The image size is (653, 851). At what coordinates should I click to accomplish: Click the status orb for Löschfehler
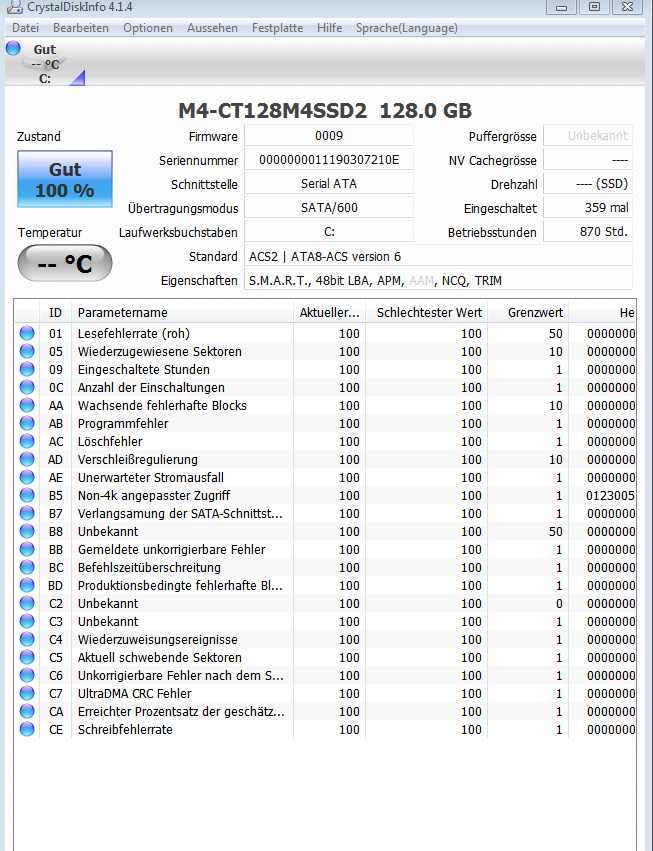(27, 441)
